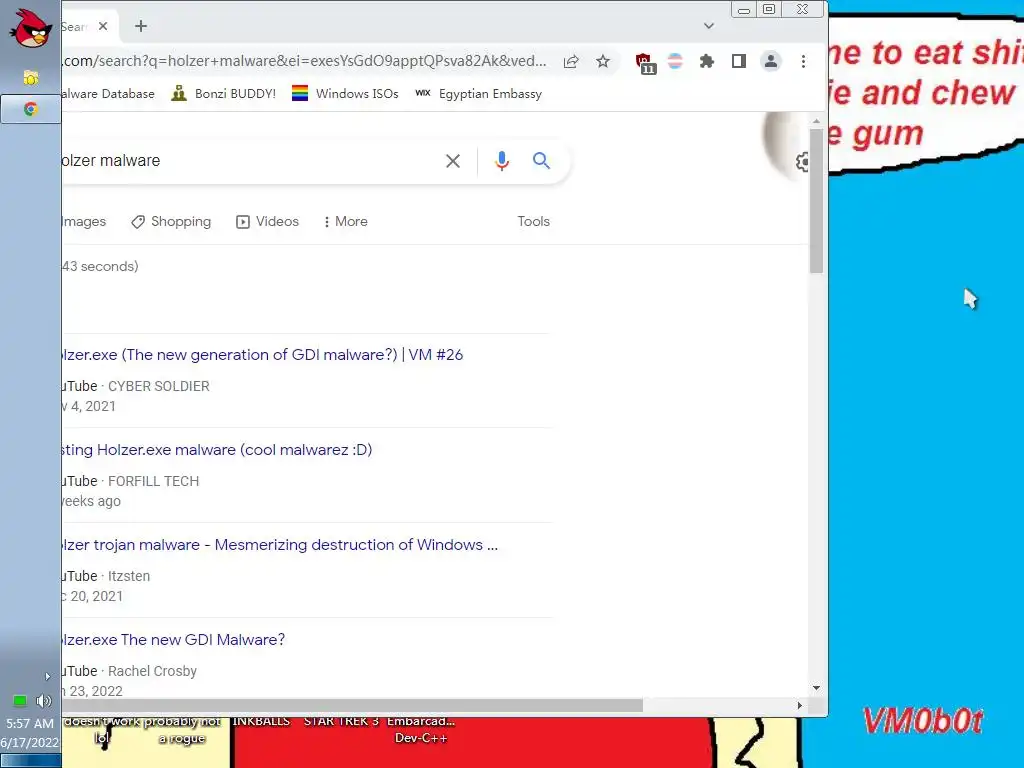Select the INKBALLS desktop icon label

[261, 721]
